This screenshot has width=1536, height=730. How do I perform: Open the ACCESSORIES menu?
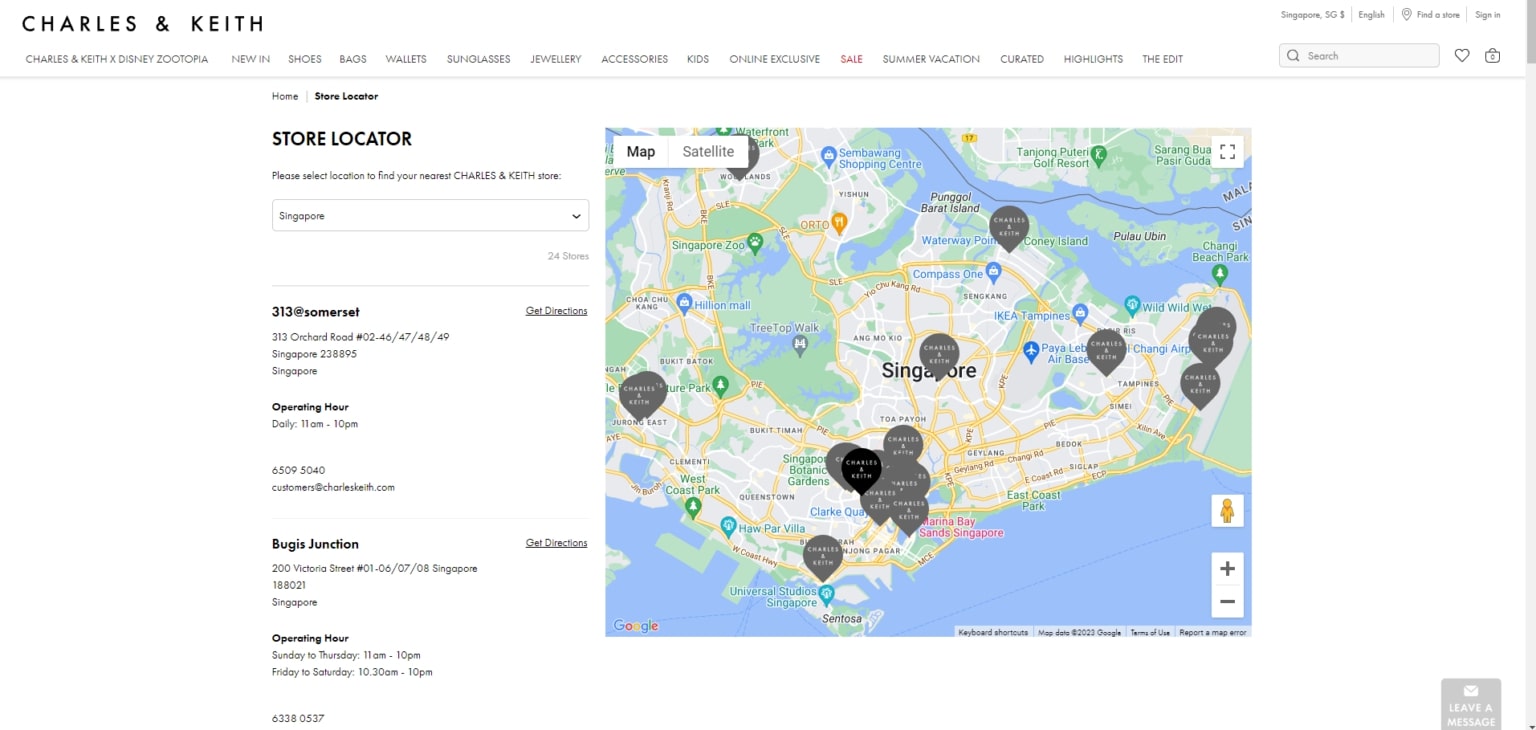pyautogui.click(x=634, y=59)
